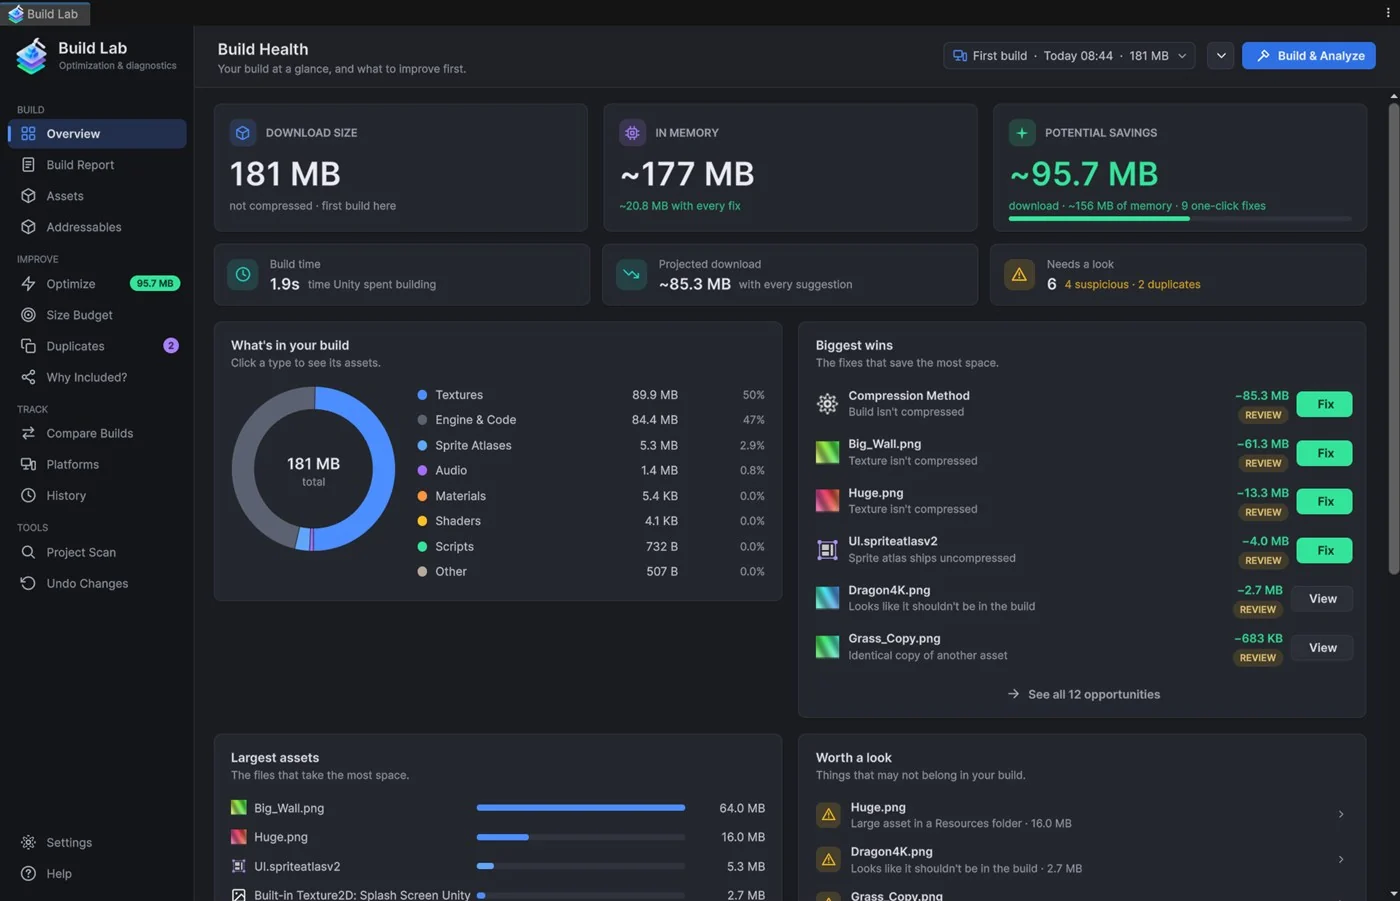The height and width of the screenshot is (901, 1400).
Task: Select the Sprite Atlases type row
Action: click(591, 446)
